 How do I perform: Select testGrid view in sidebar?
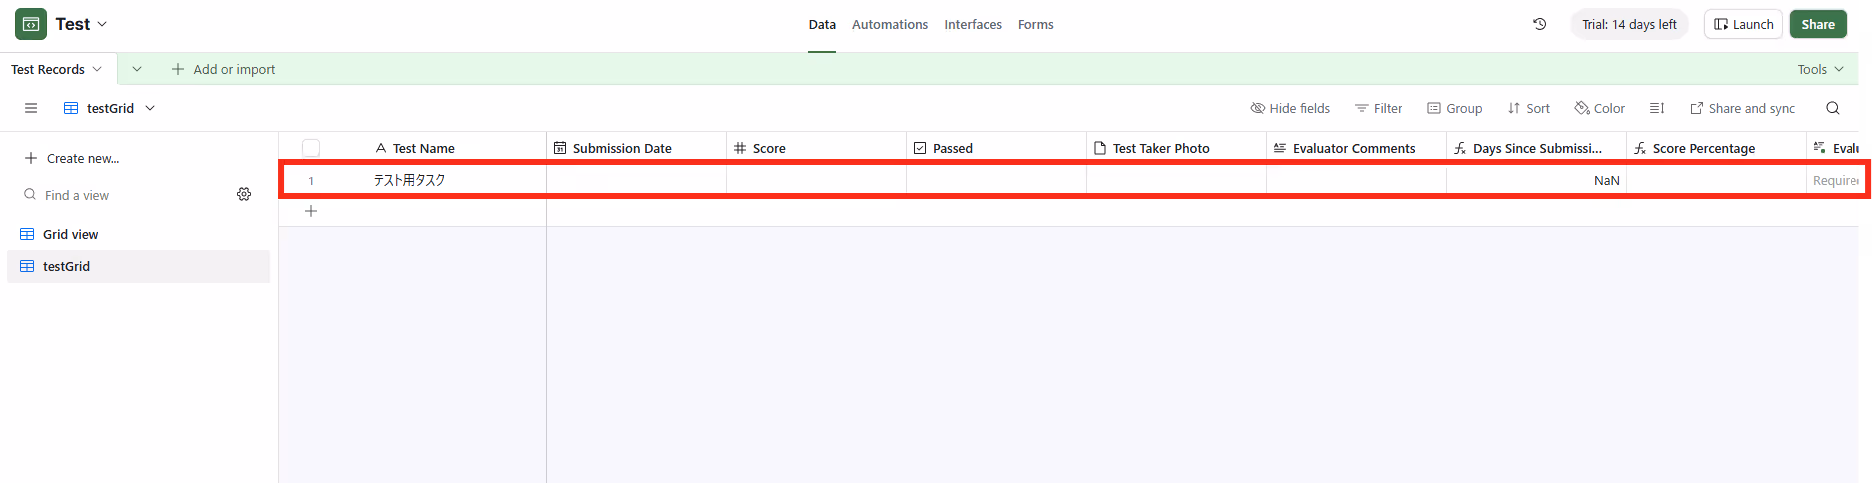pos(138,266)
